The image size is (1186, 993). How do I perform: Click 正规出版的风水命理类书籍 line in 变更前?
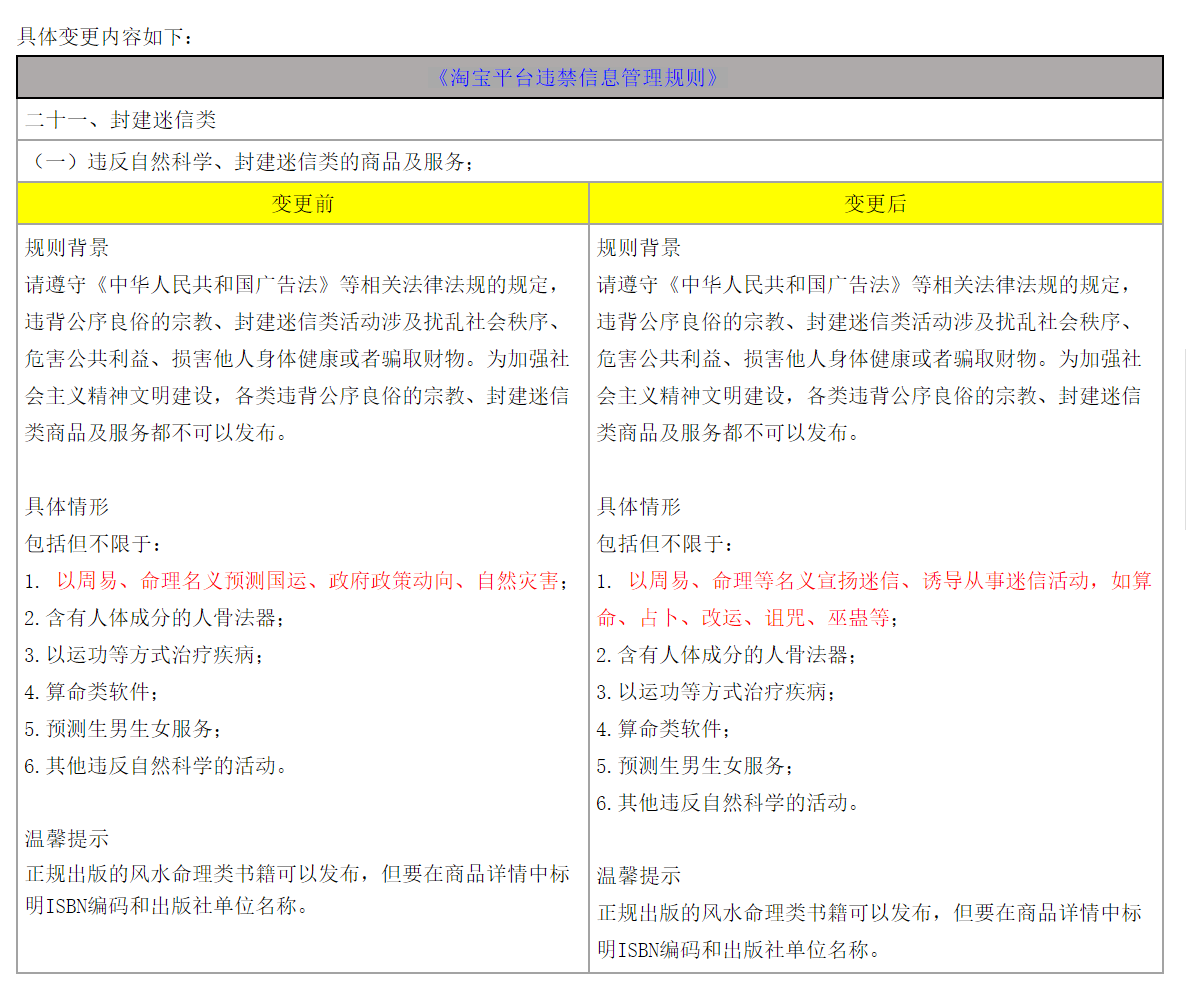[297, 874]
